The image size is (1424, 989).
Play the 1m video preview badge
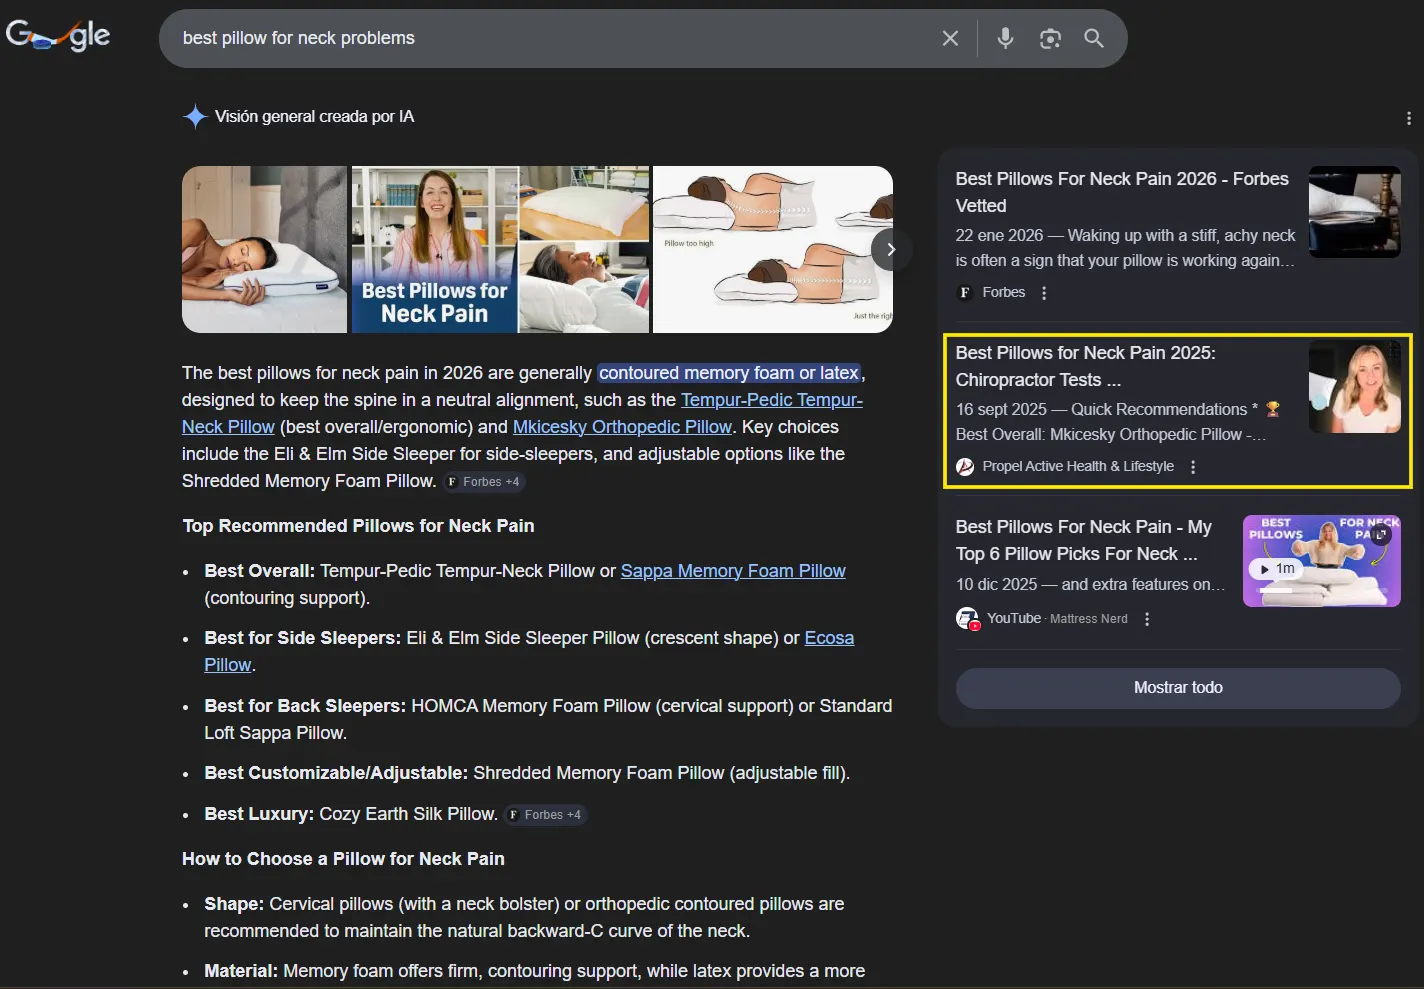[x=1276, y=568]
